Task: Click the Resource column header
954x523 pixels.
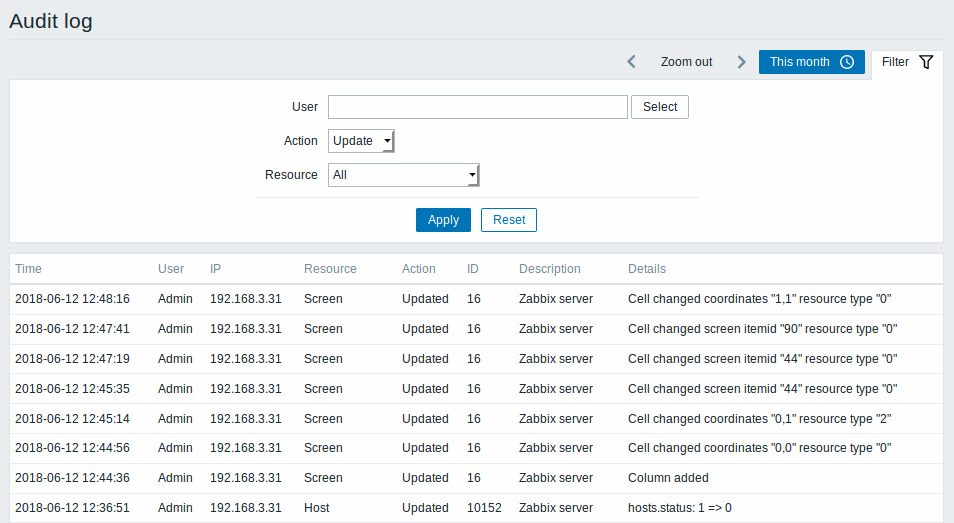Action: 330,269
